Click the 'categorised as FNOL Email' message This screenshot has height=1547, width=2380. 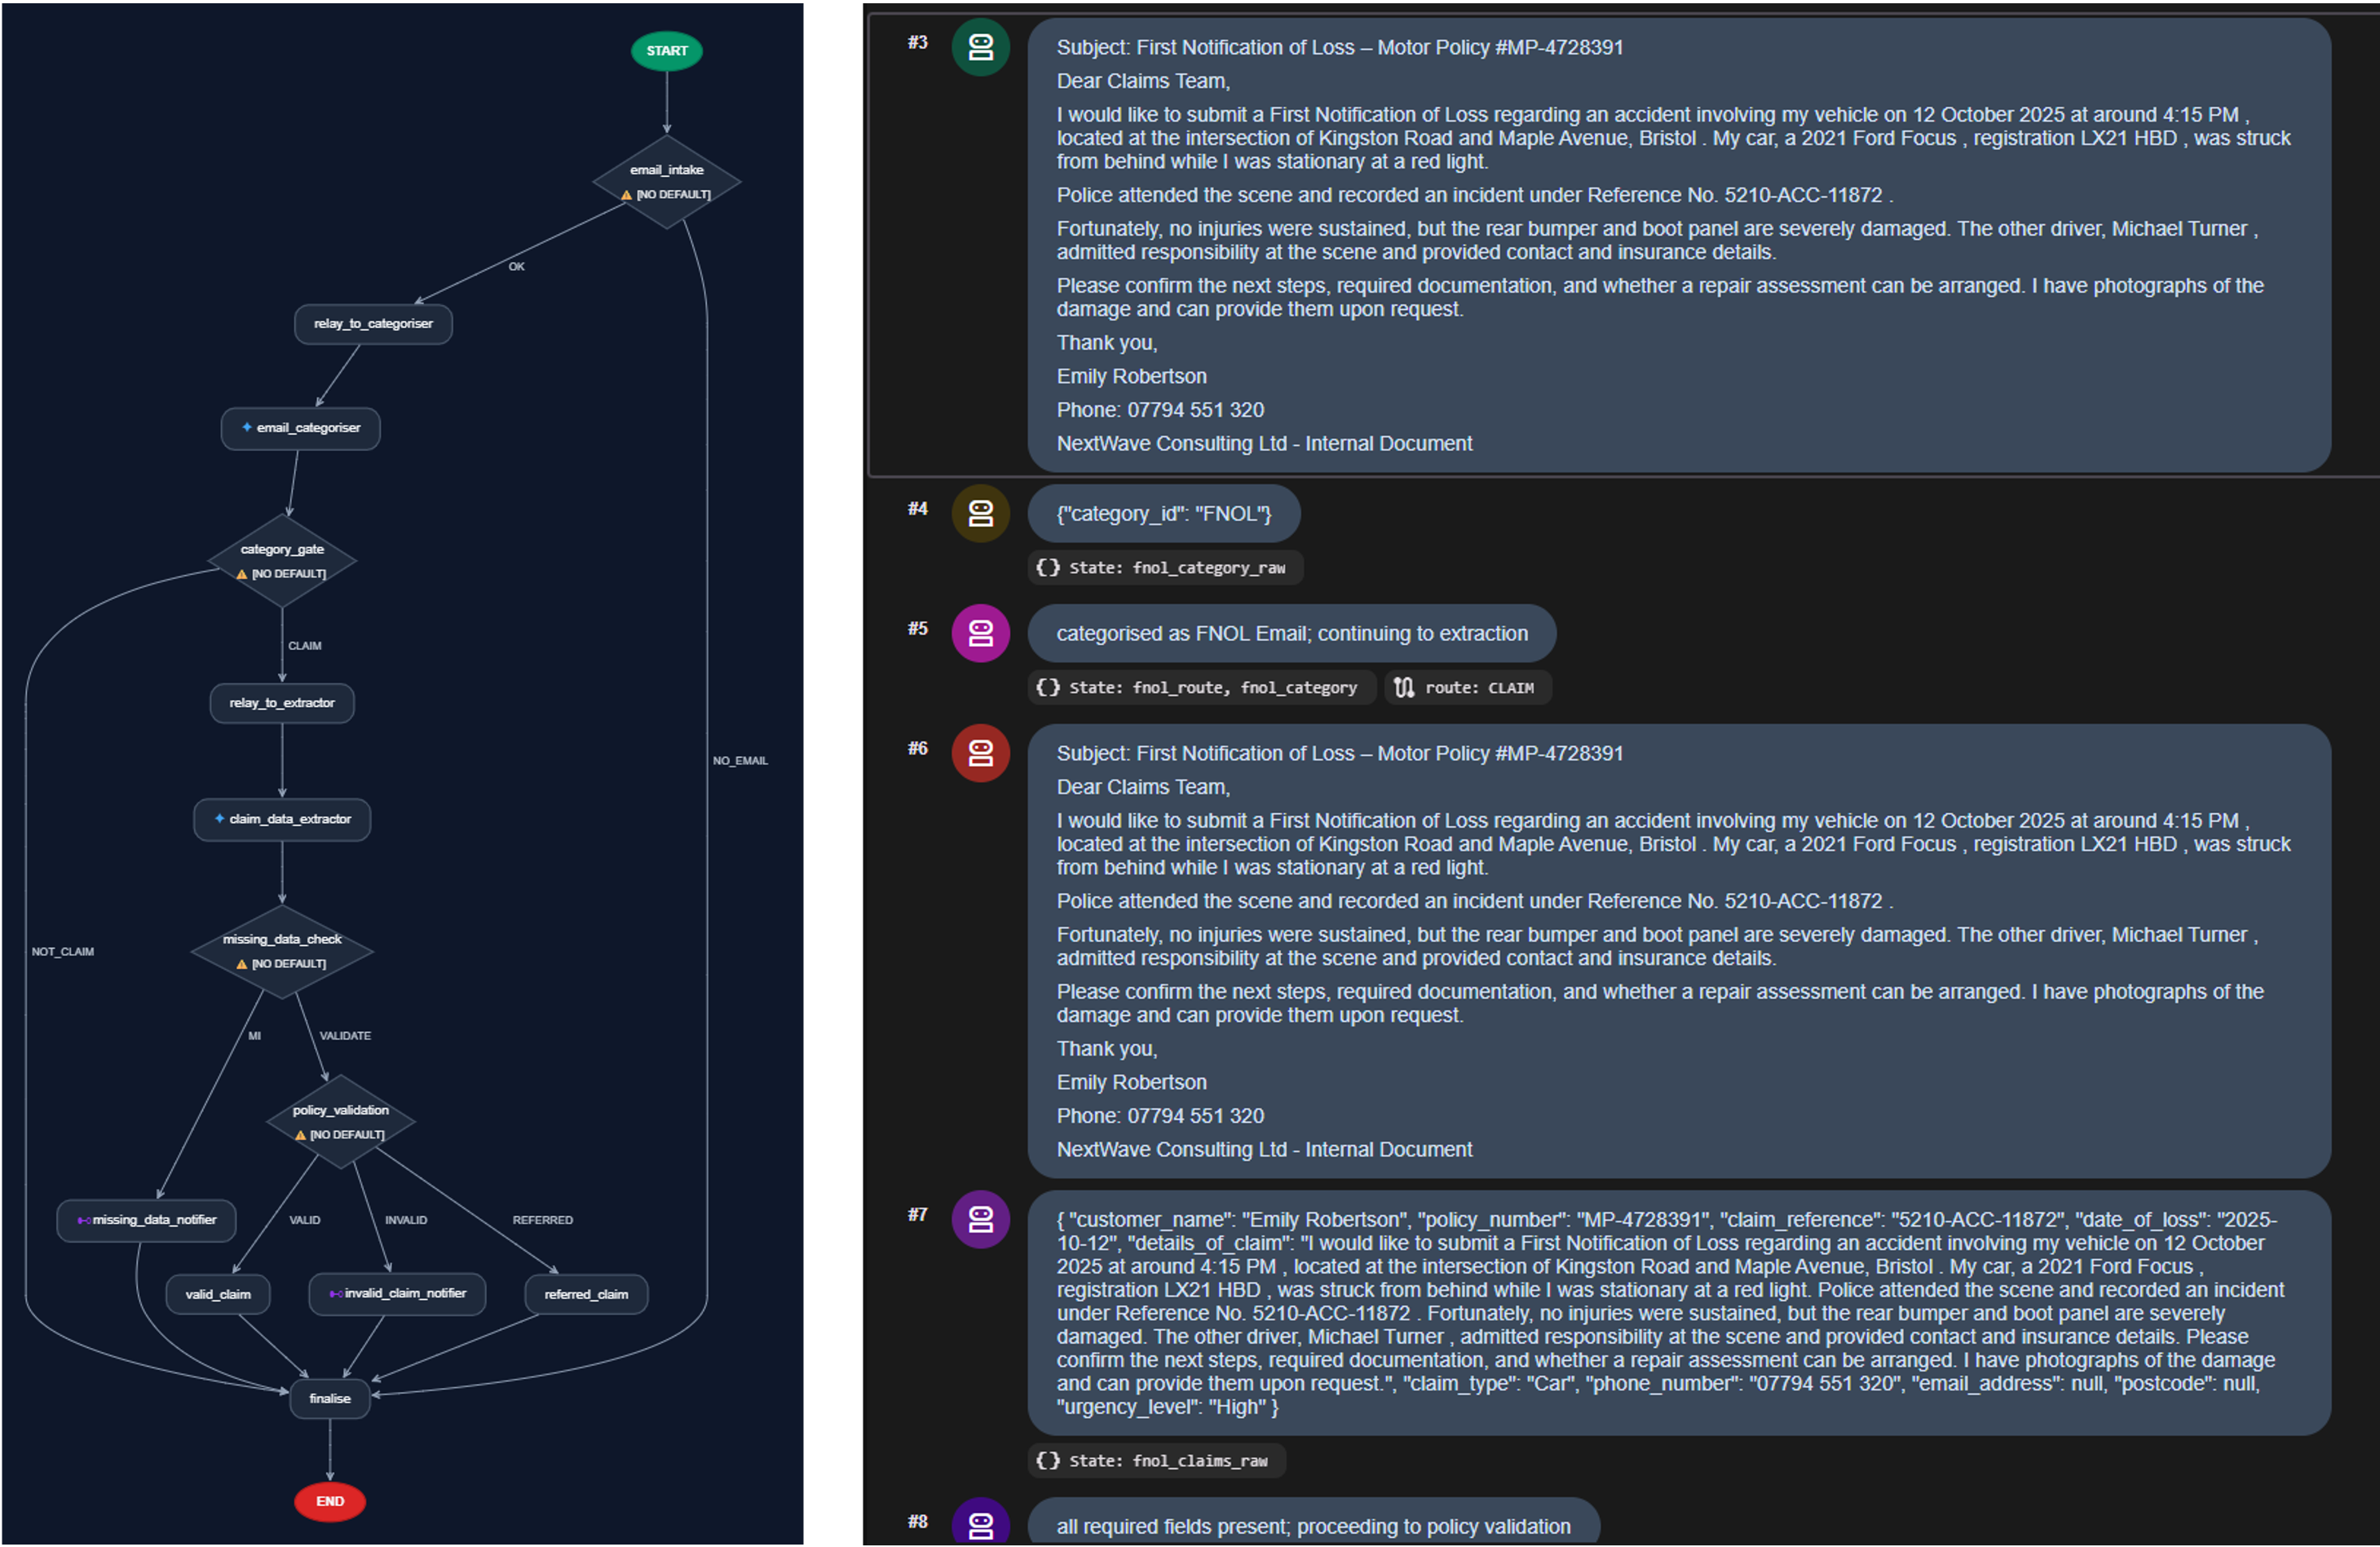click(x=1292, y=633)
